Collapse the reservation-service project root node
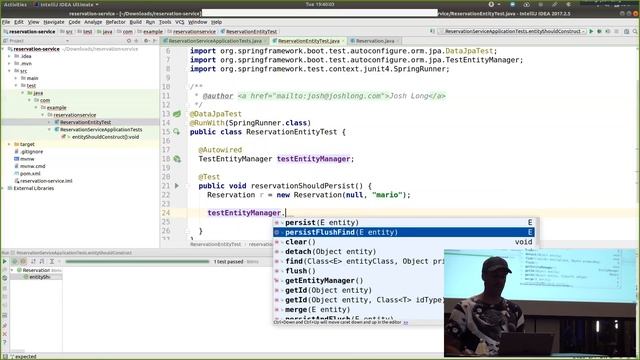This screenshot has width=640, height=360. tap(4, 49)
